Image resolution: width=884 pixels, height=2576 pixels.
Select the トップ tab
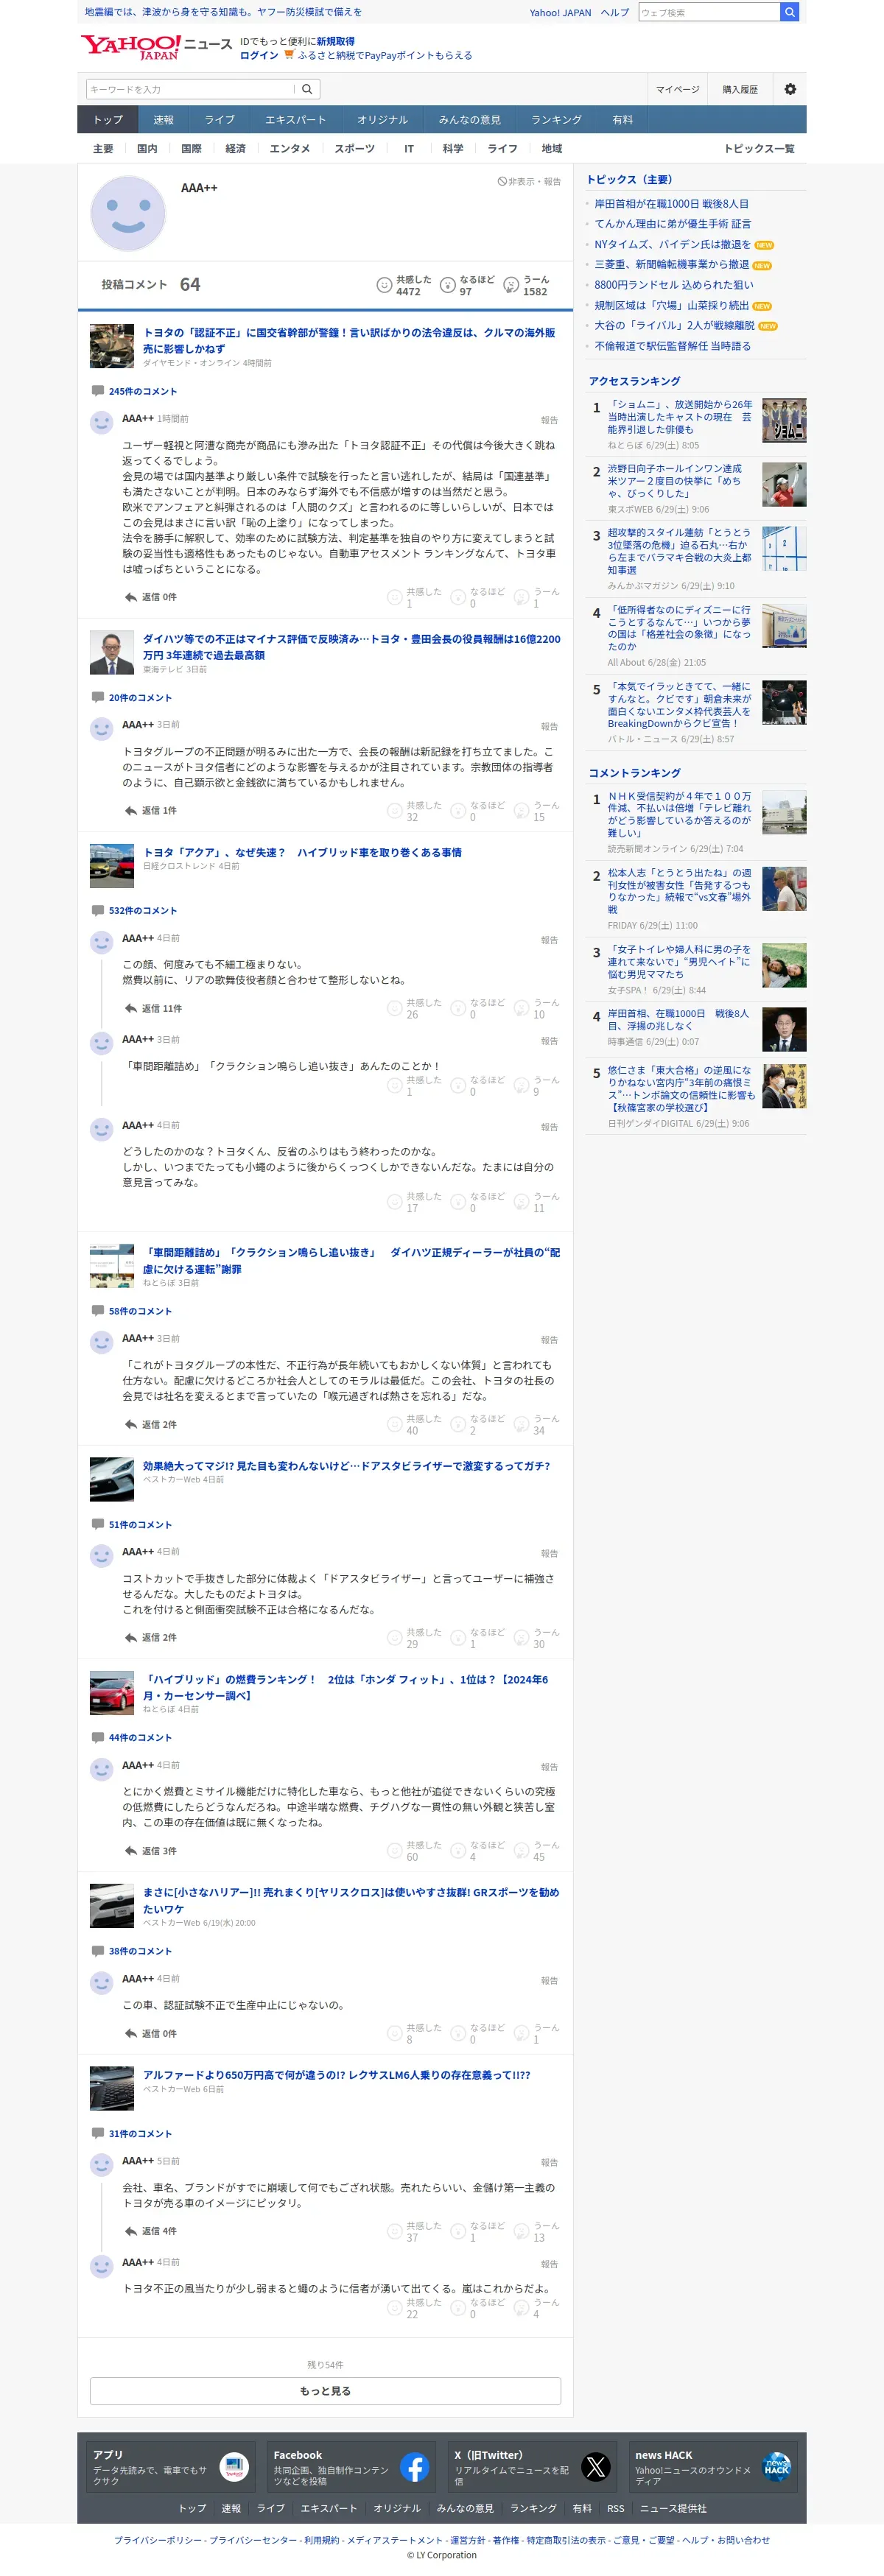108,120
